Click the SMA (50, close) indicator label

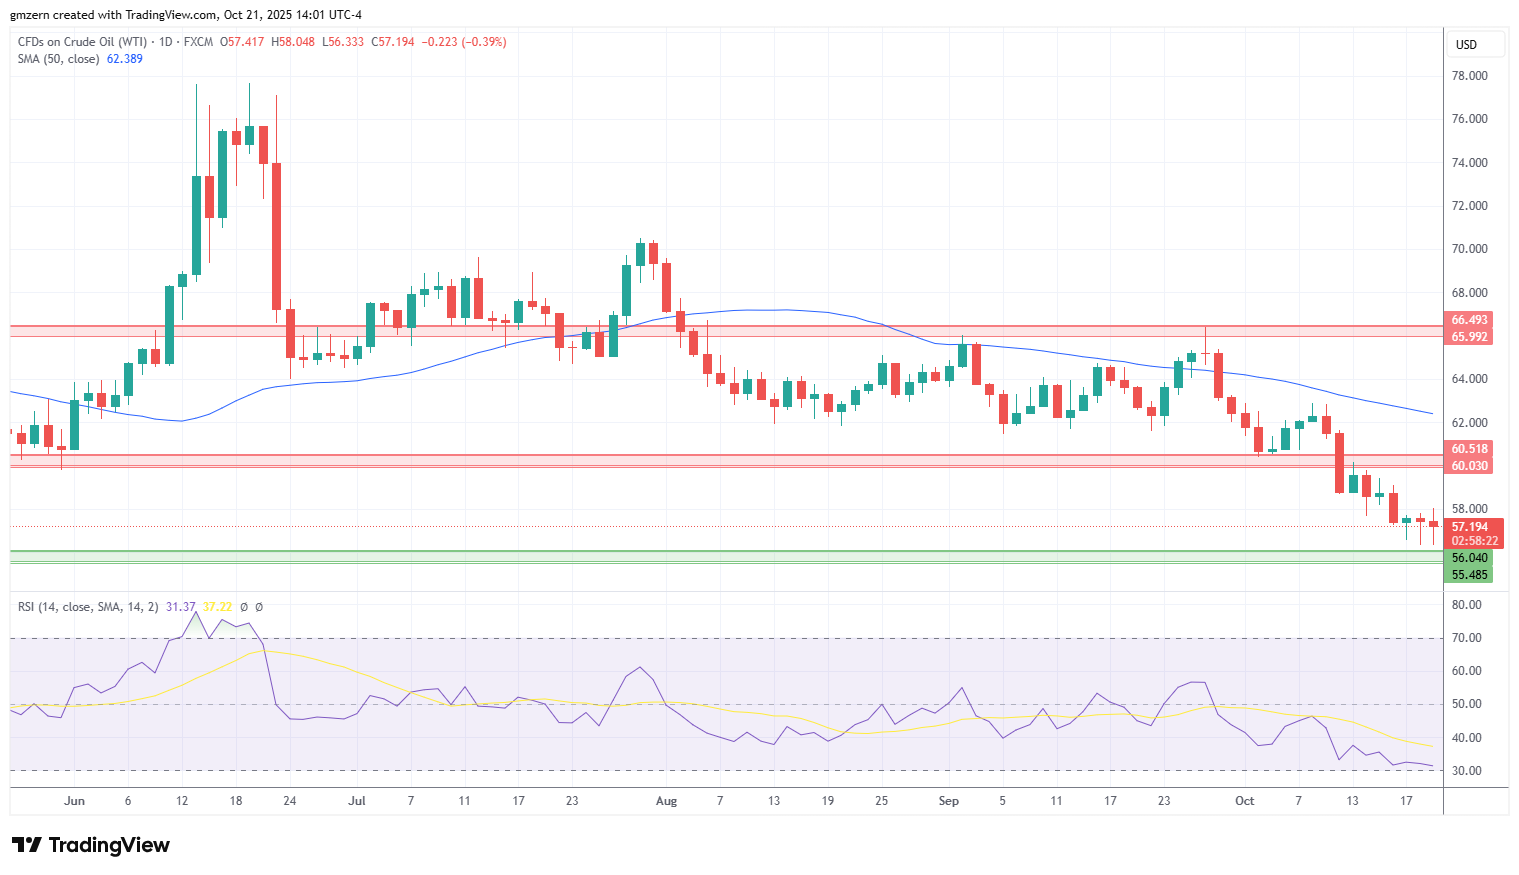click(58, 59)
